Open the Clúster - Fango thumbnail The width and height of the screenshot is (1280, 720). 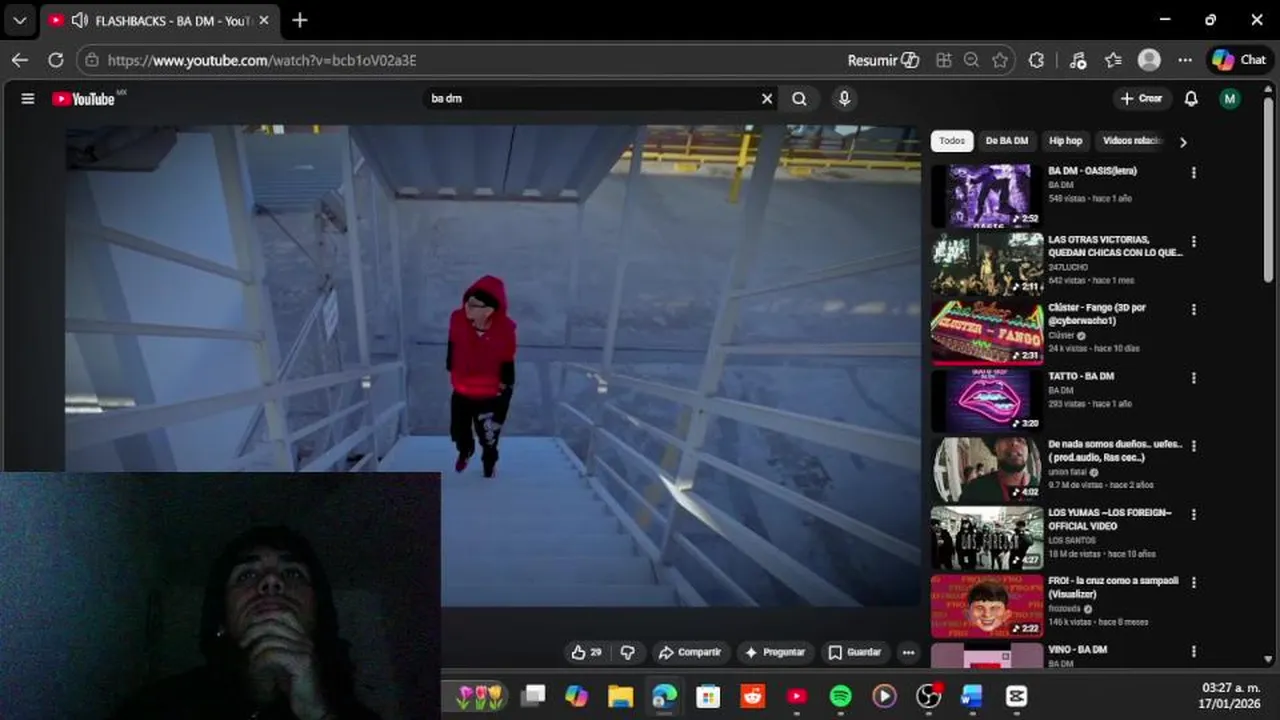987,332
